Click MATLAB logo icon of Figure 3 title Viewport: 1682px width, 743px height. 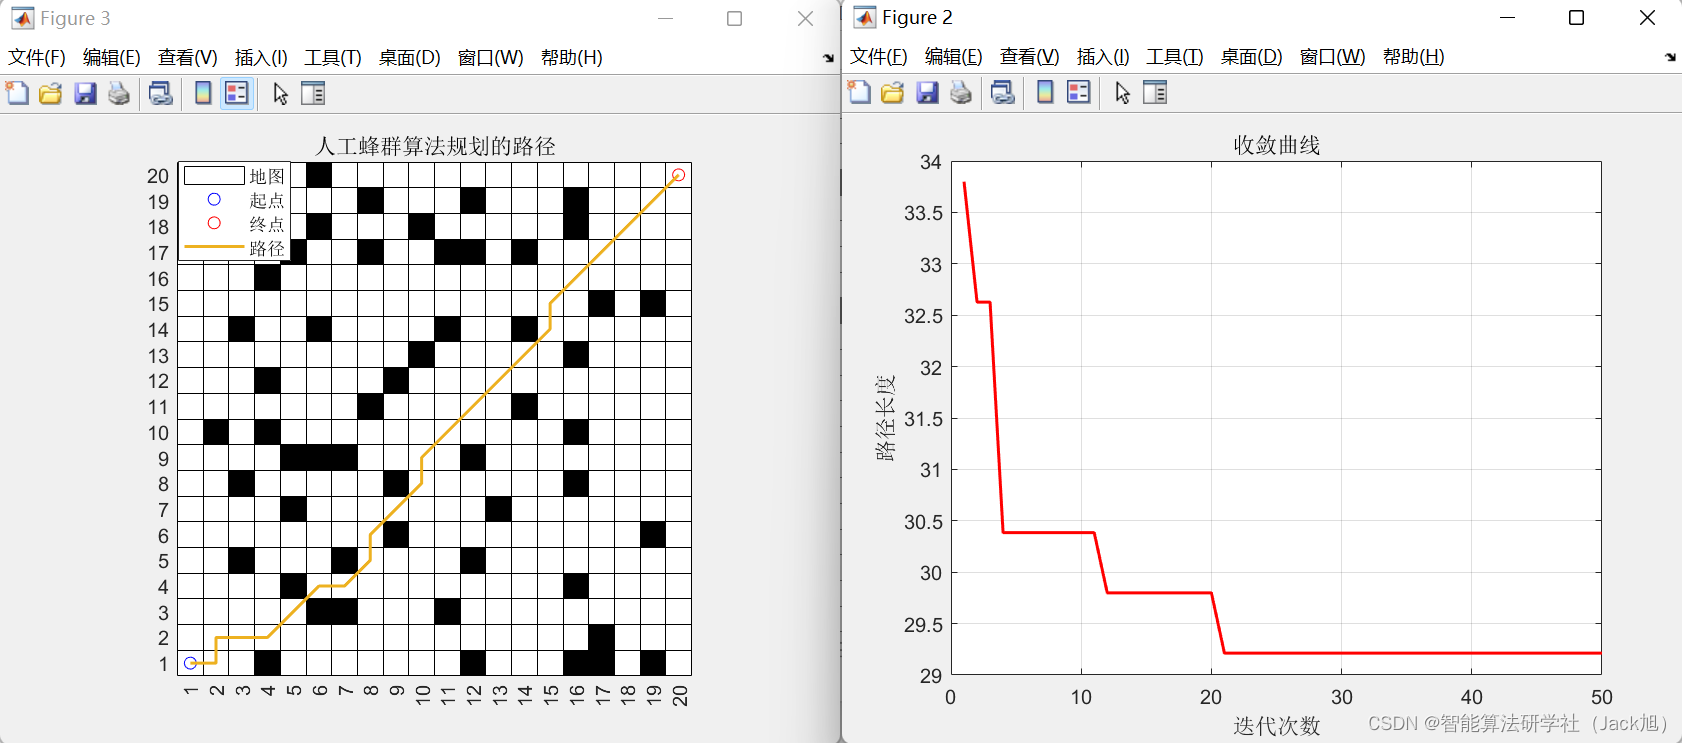pyautogui.click(x=22, y=18)
